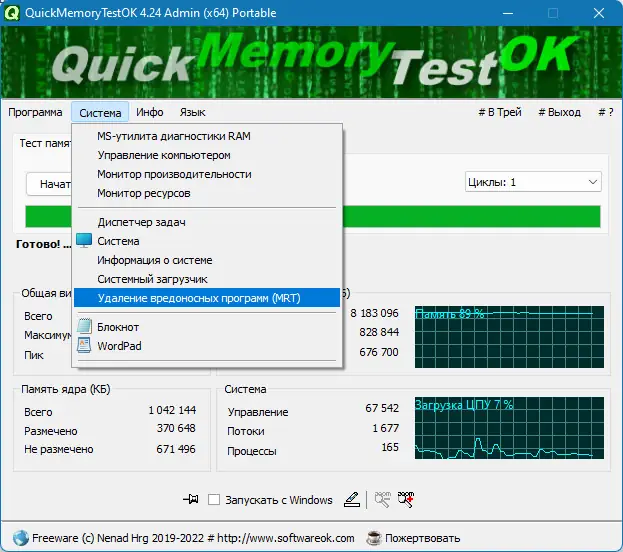This screenshot has width=623, height=552.
Task: Click the Пик label
Action: pyautogui.click(x=34, y=355)
